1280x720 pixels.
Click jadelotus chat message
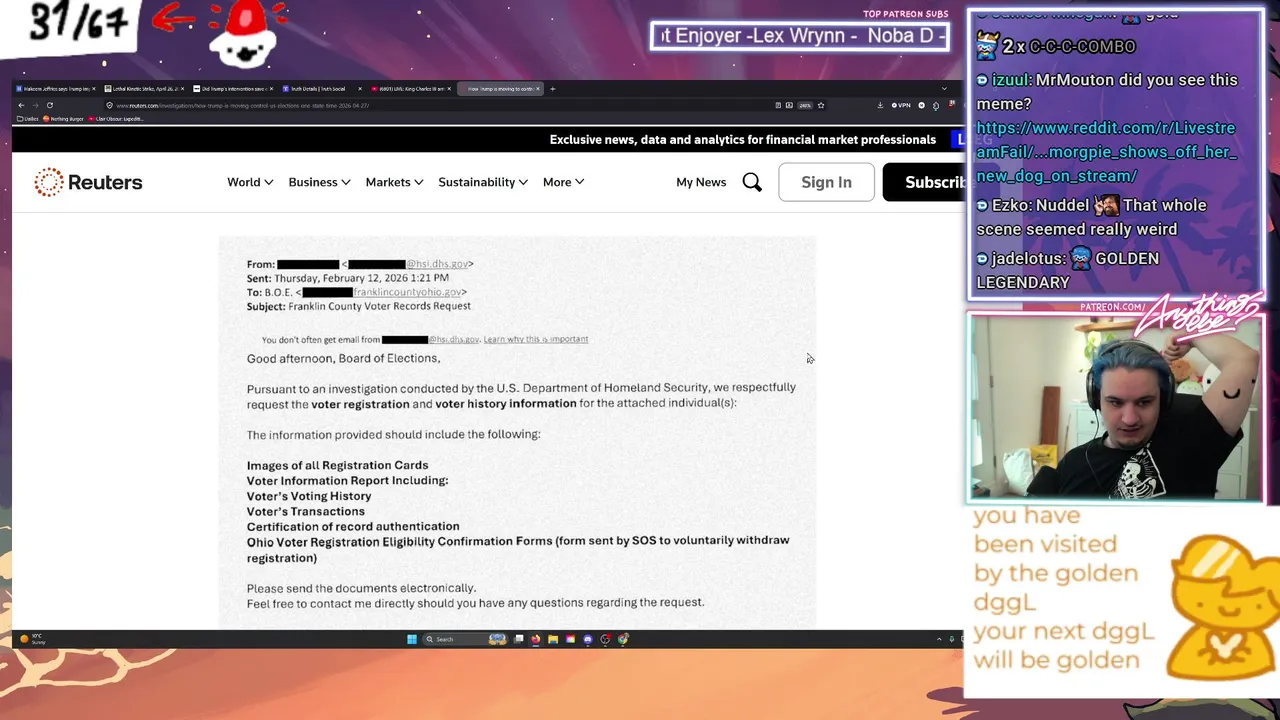coord(1068,270)
